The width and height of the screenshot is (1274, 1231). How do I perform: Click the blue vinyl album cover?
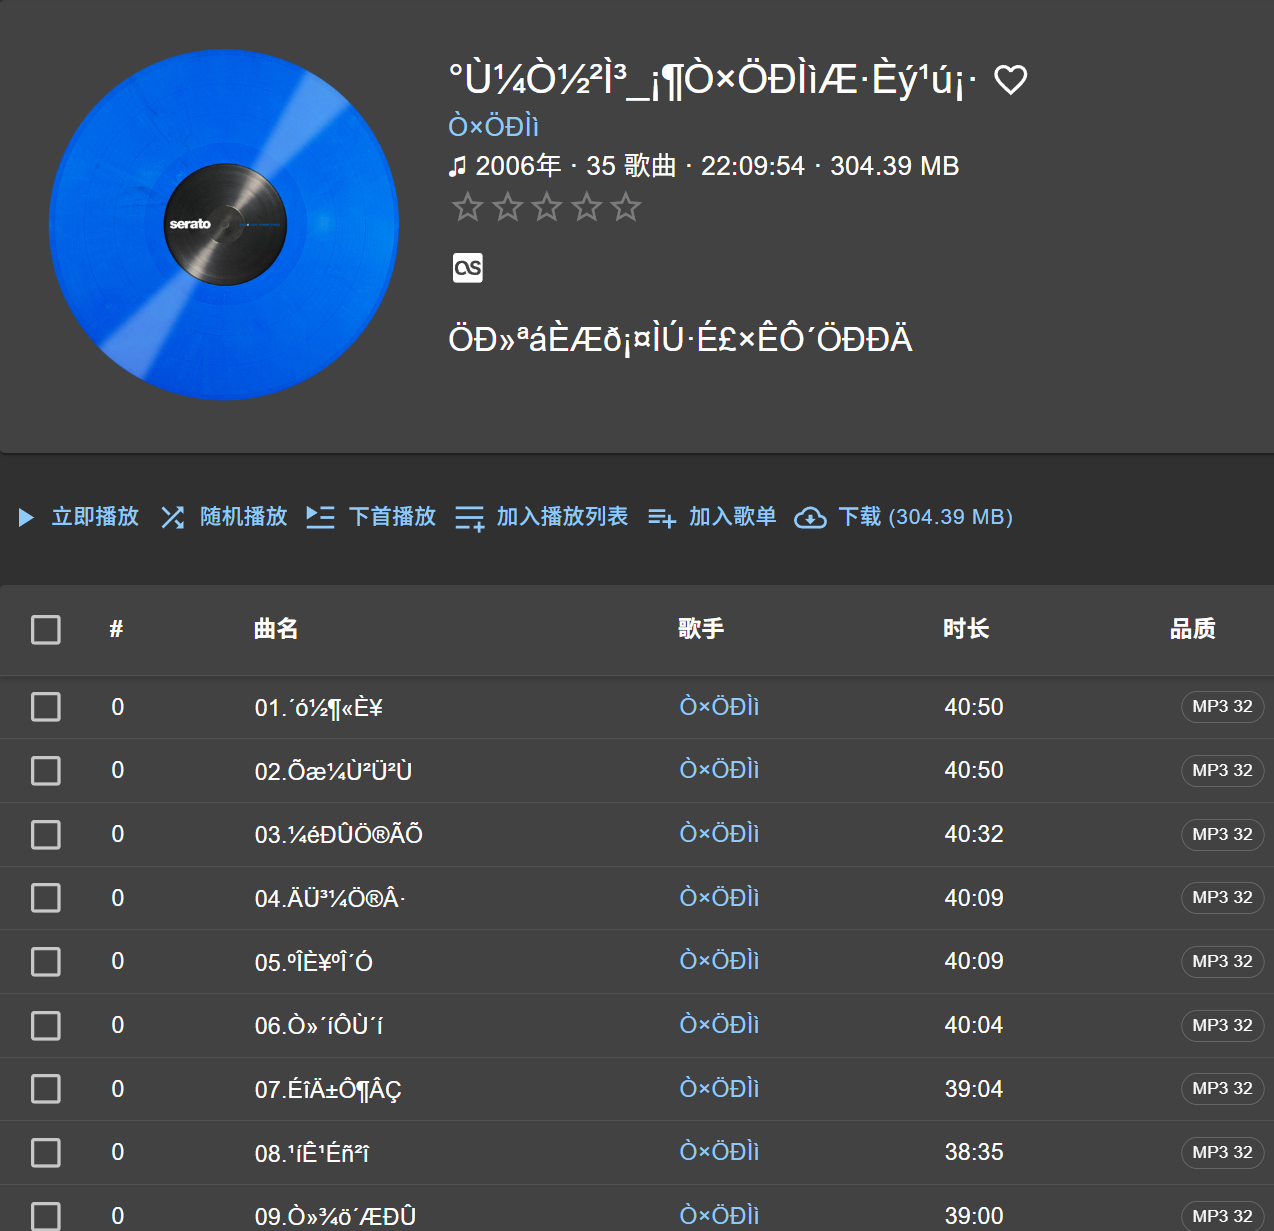[x=224, y=225]
